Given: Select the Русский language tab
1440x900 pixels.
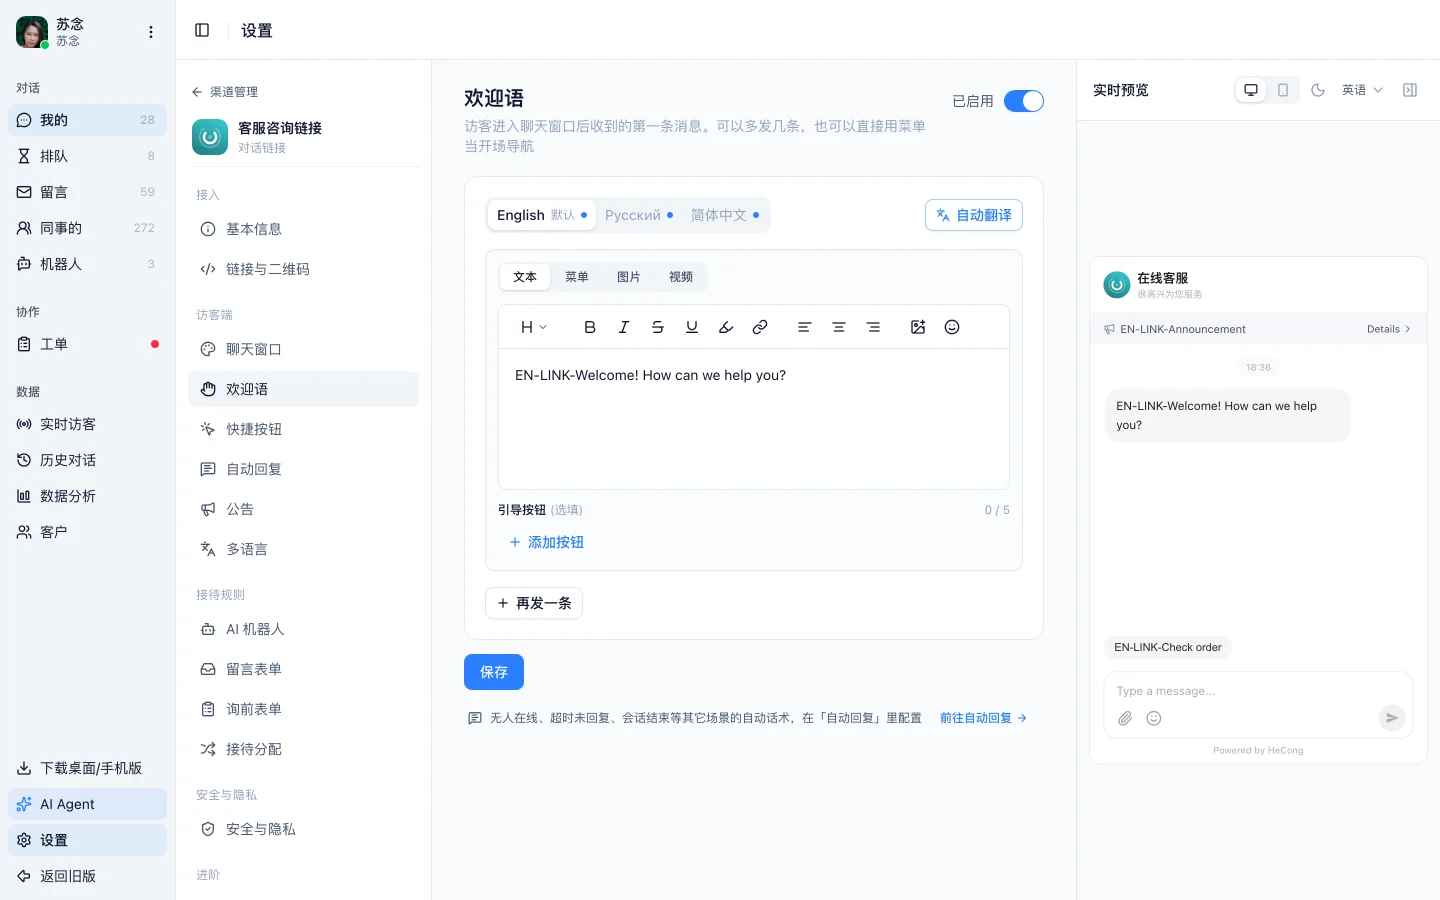Looking at the screenshot, I should click(x=639, y=215).
